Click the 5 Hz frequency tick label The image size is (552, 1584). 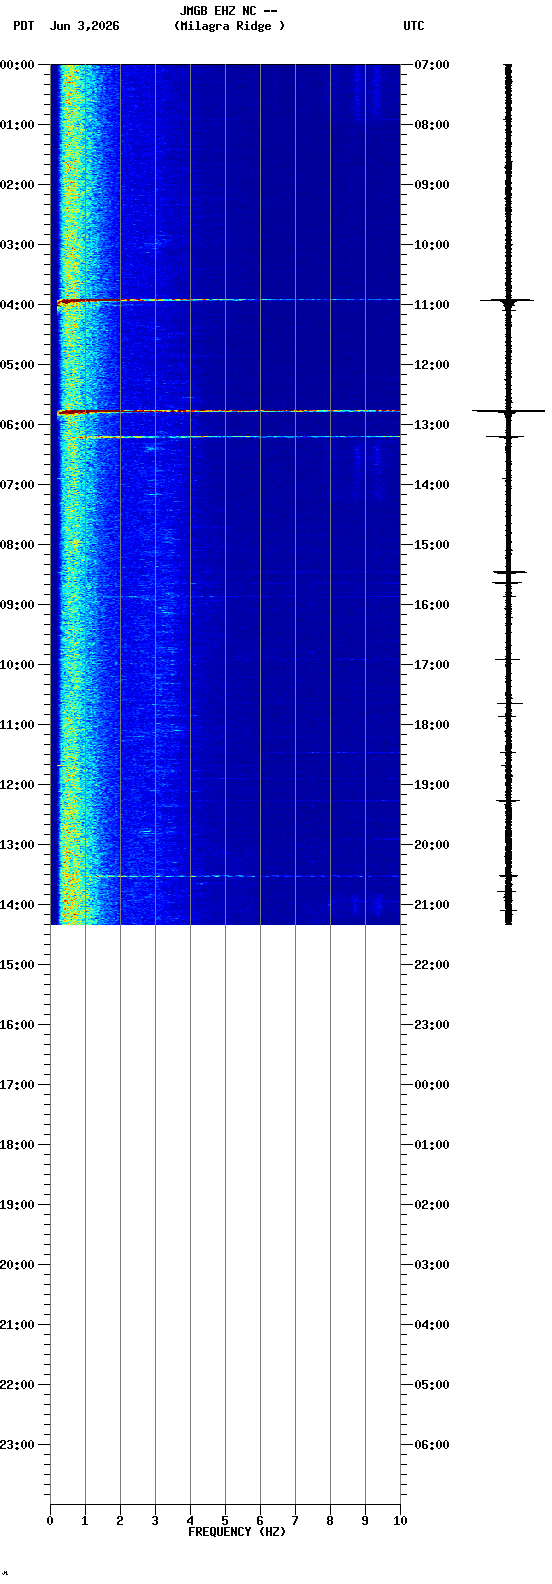225,1521
